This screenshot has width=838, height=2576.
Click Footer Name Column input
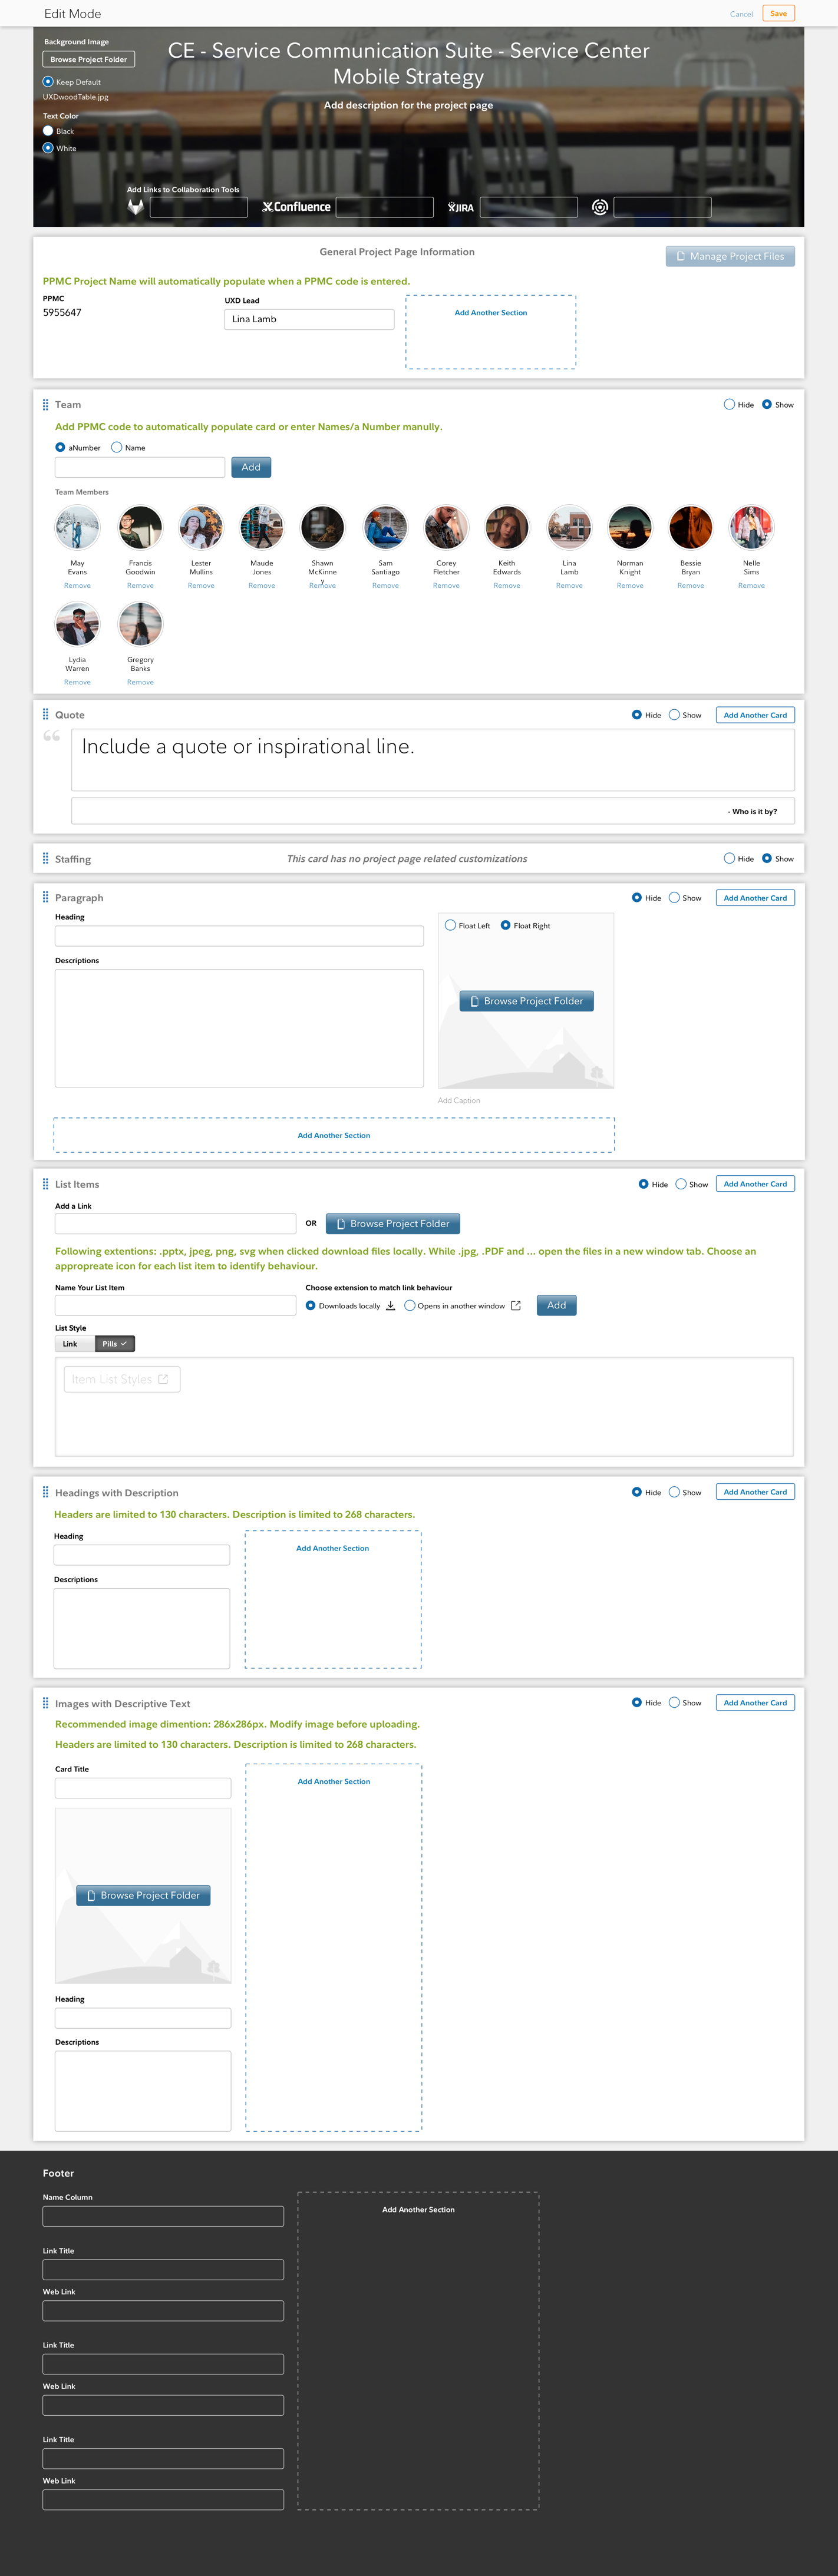[x=163, y=2217]
